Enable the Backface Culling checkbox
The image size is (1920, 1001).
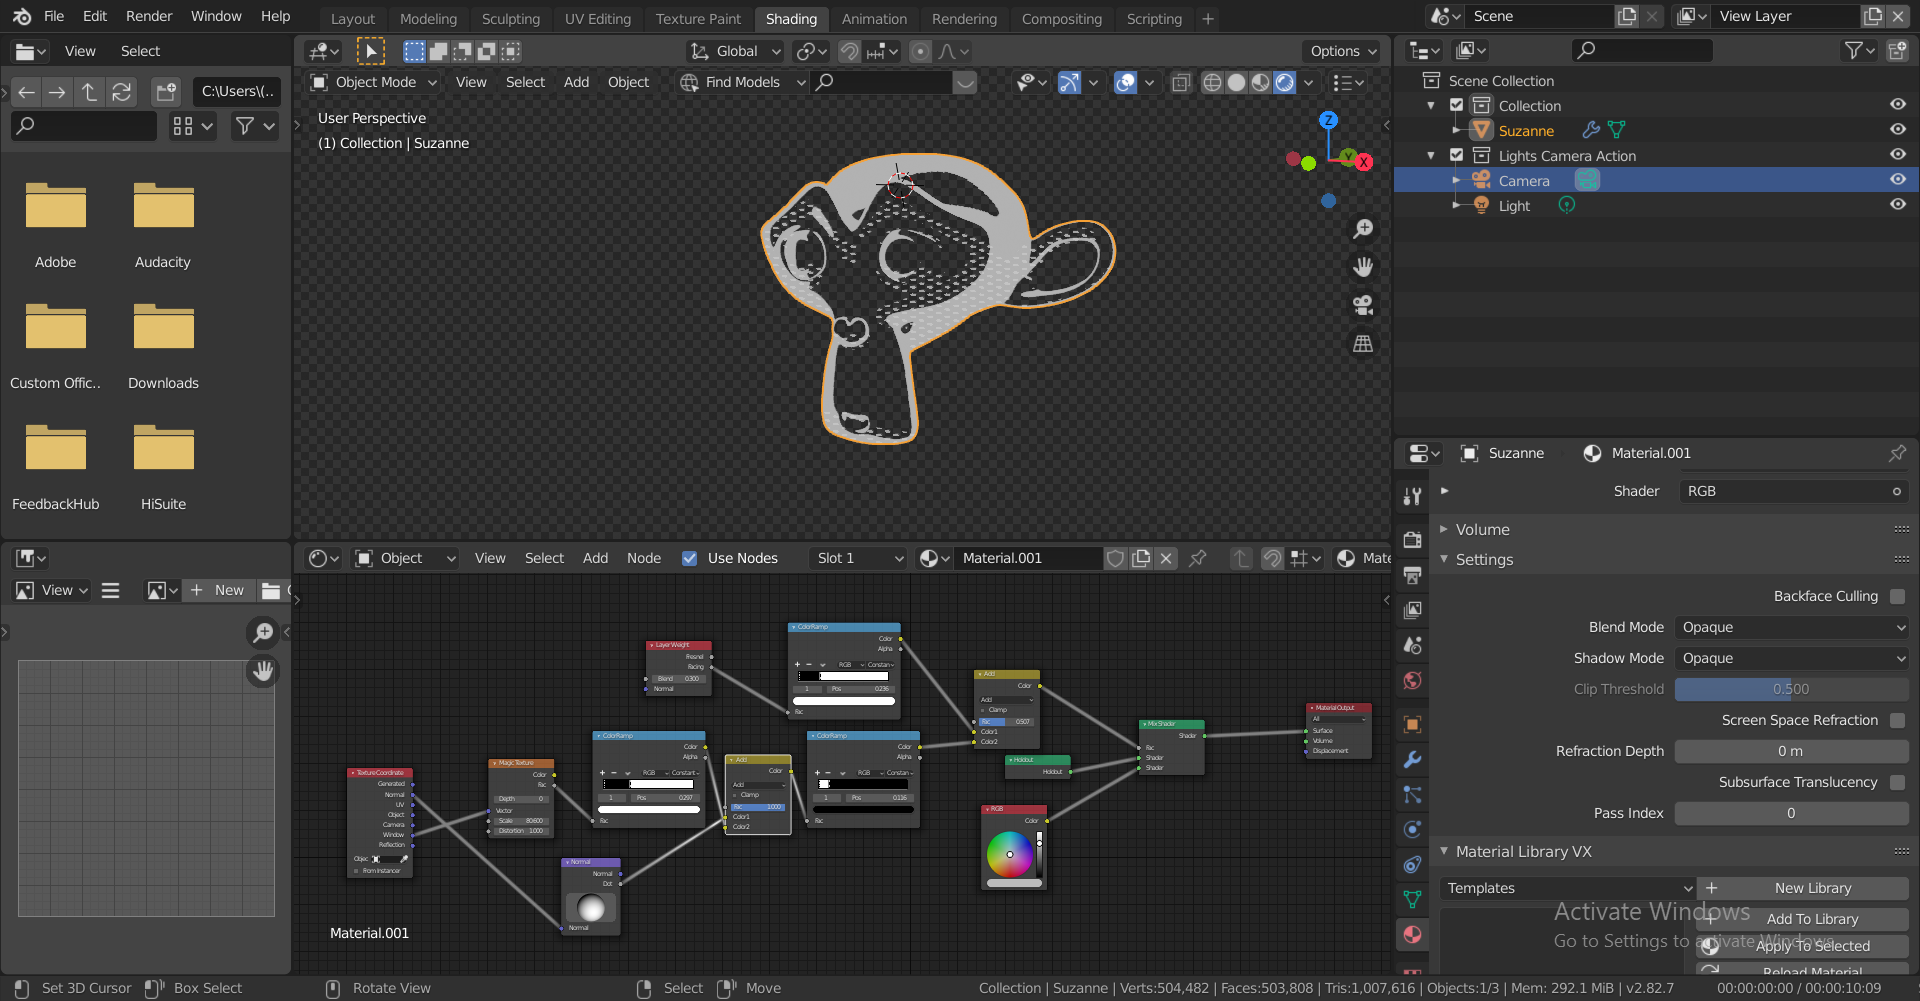(x=1897, y=596)
